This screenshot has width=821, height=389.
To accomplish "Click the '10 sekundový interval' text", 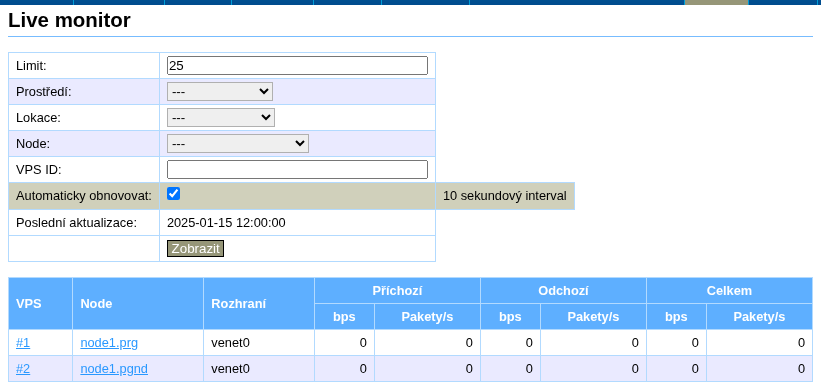I will click(x=505, y=196).
